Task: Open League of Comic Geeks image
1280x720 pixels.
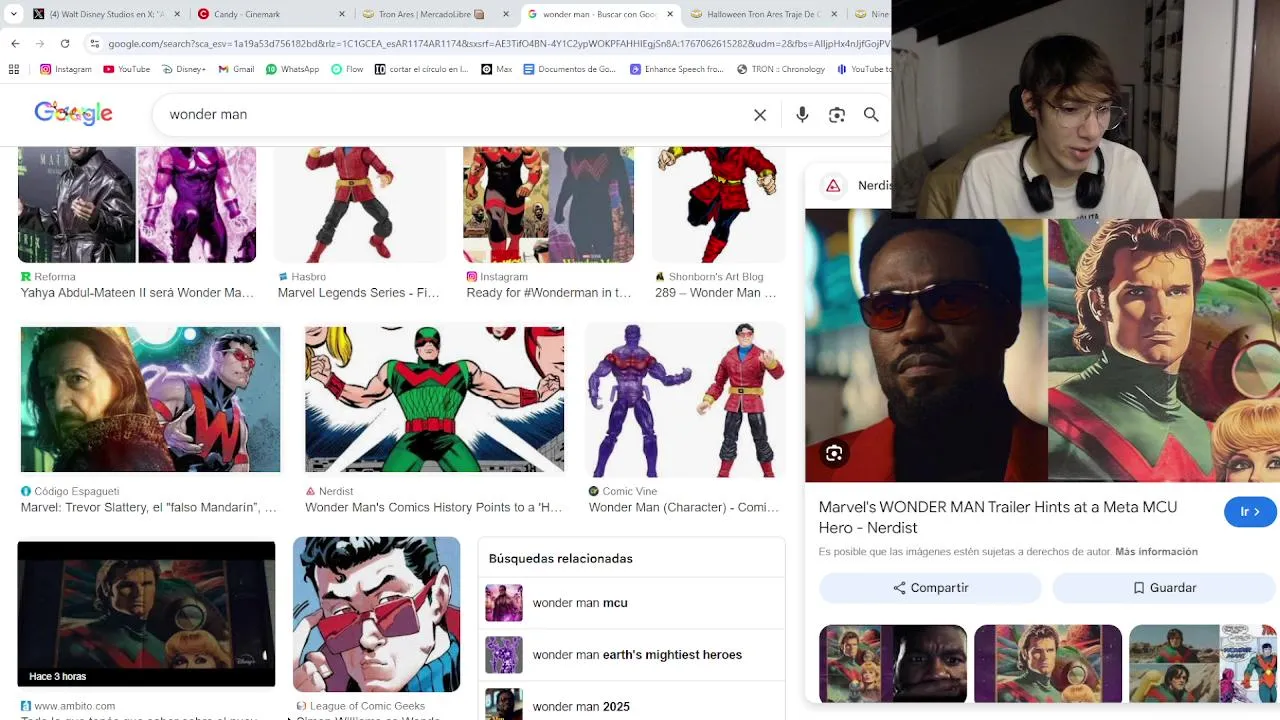Action: pos(376,614)
